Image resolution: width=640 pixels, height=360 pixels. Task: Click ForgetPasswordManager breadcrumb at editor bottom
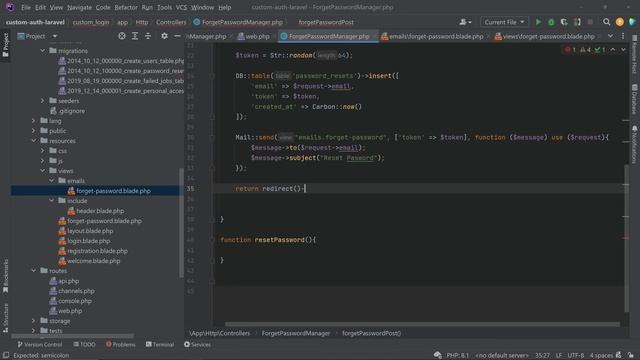[x=296, y=333]
